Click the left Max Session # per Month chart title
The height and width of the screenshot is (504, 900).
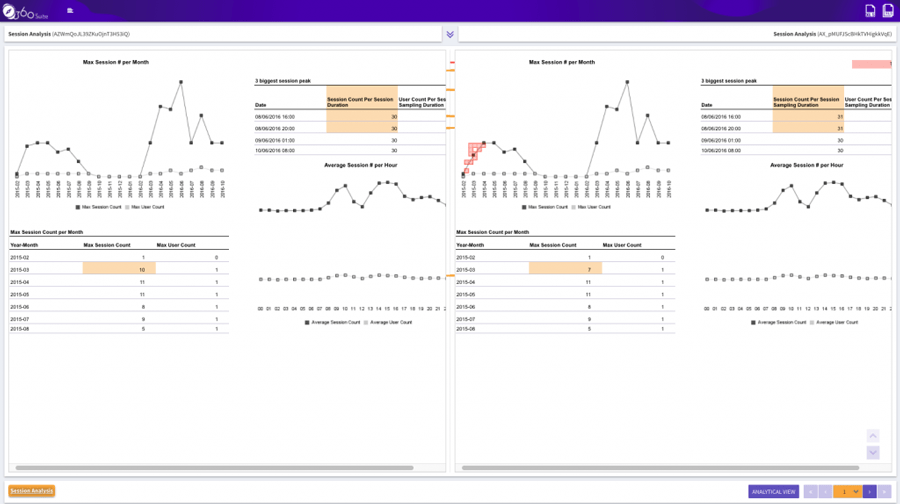116,62
